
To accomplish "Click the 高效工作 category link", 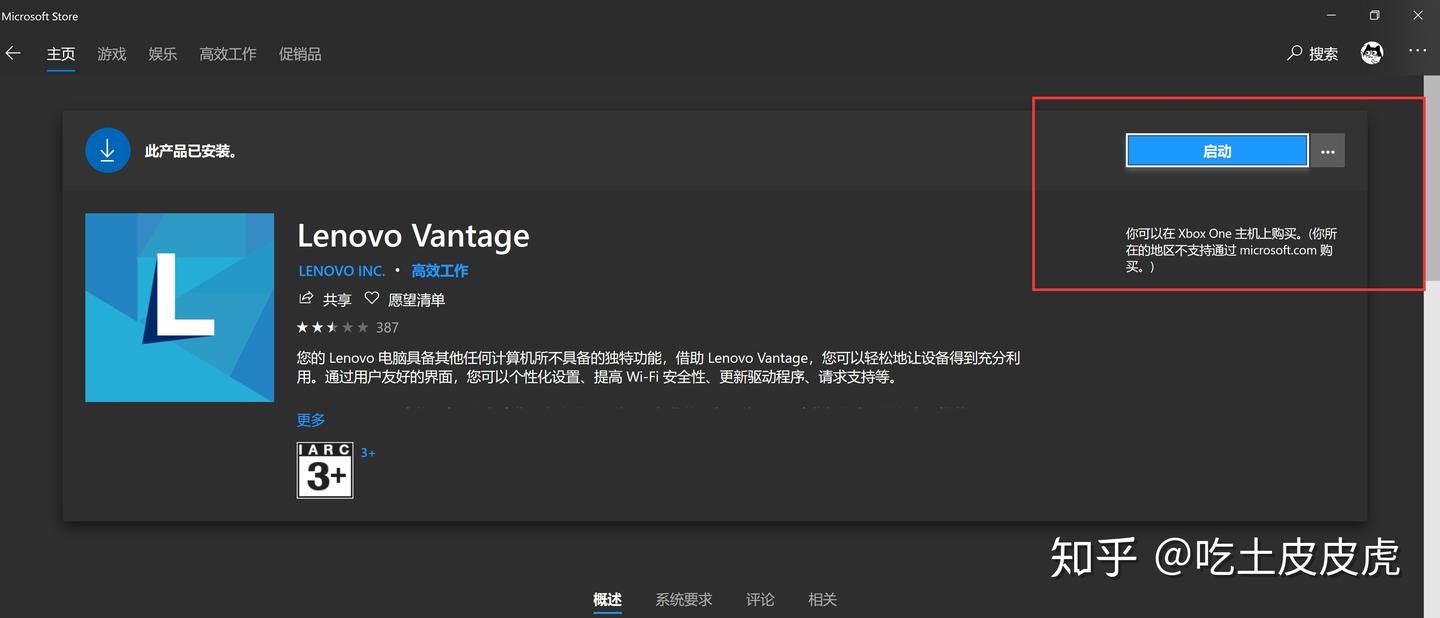I will click(440, 270).
